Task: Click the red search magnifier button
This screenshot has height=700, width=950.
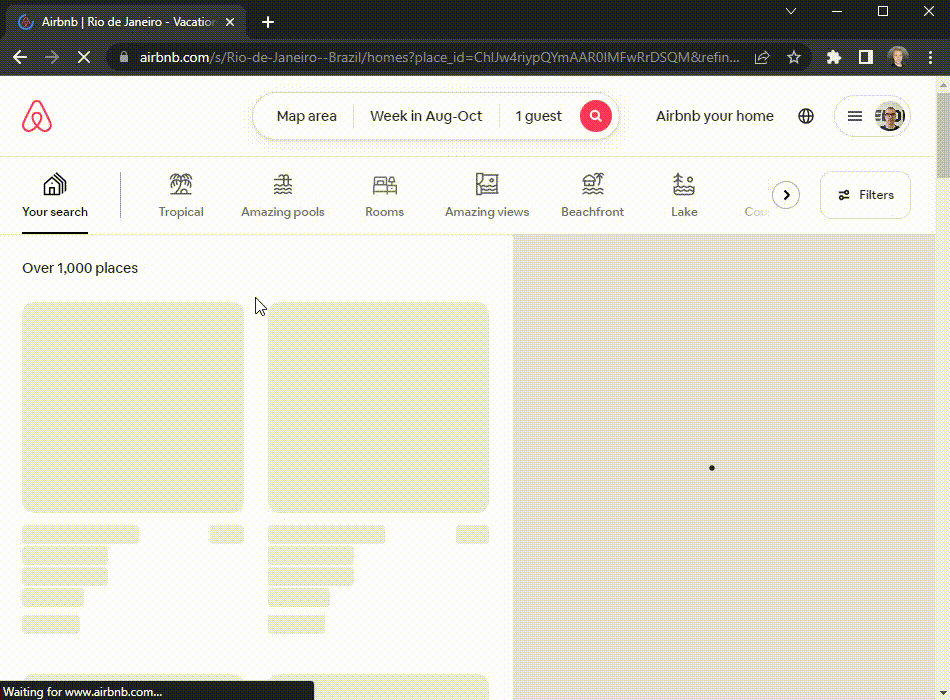Action: pyautogui.click(x=596, y=116)
